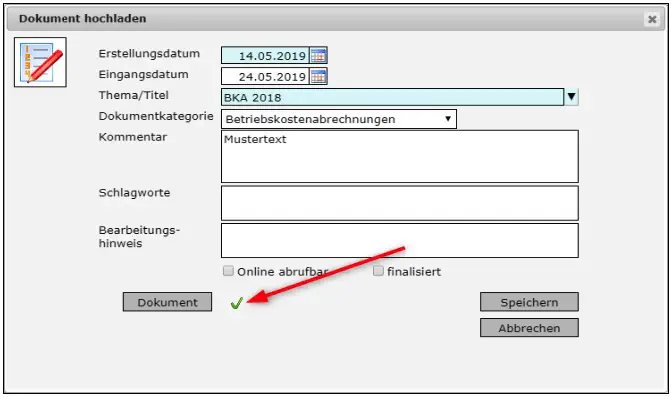Close the Dokument hochladen dialog
Viewport: 671px width, 397px height.
tap(652, 19)
